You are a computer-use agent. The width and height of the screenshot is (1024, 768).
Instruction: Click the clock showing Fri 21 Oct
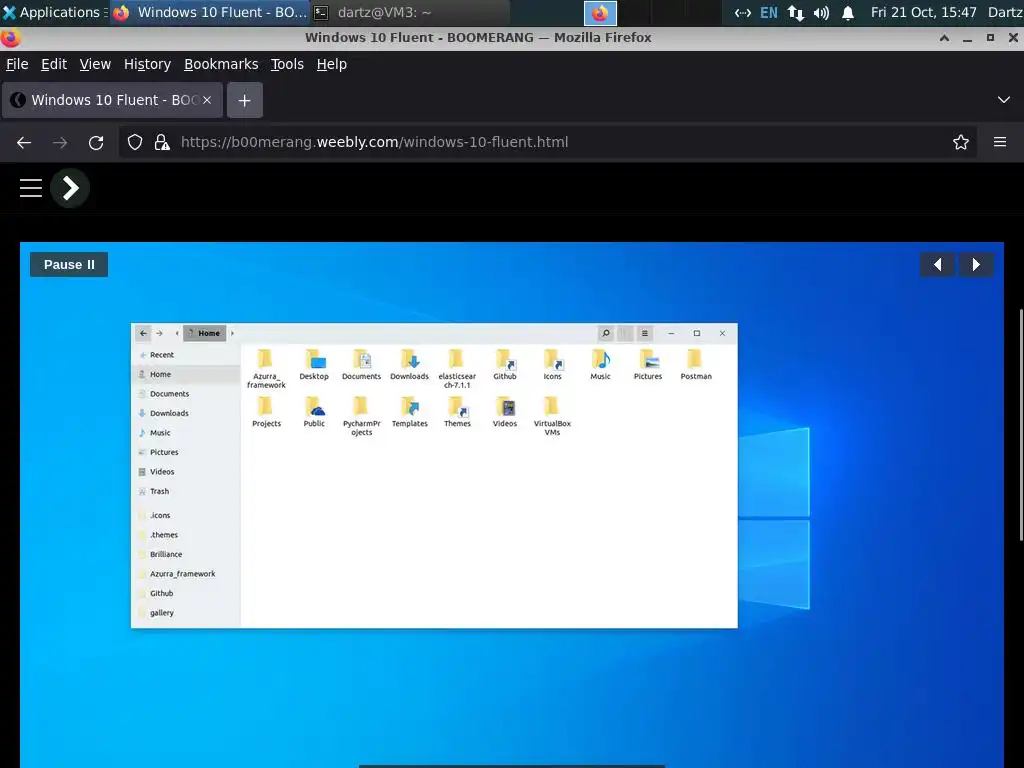coord(923,12)
